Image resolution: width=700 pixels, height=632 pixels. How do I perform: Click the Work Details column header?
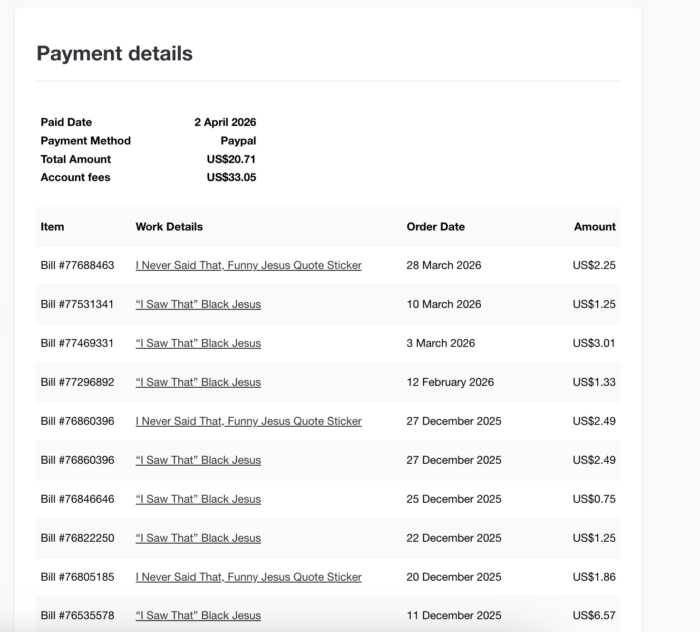pyautogui.click(x=169, y=227)
